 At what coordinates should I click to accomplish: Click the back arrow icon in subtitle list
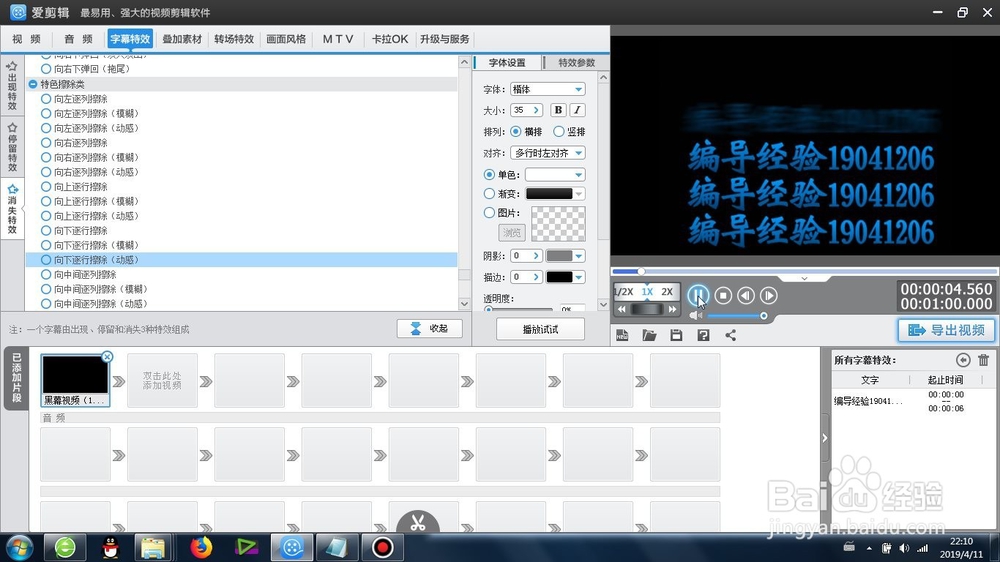pos(963,360)
